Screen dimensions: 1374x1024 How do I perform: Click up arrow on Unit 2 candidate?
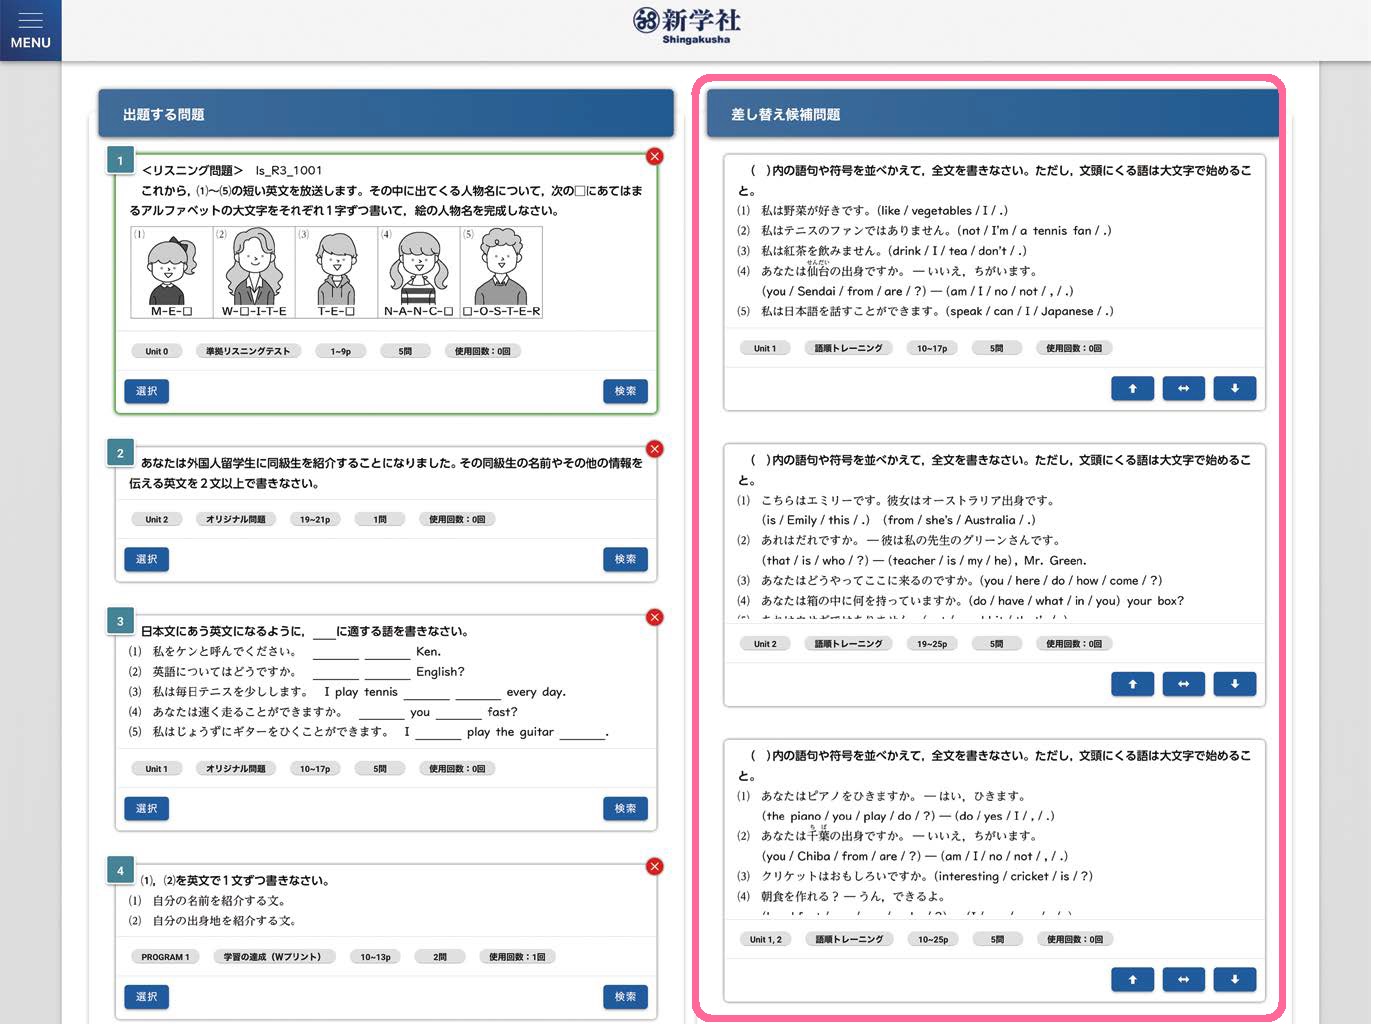pos(1133,684)
